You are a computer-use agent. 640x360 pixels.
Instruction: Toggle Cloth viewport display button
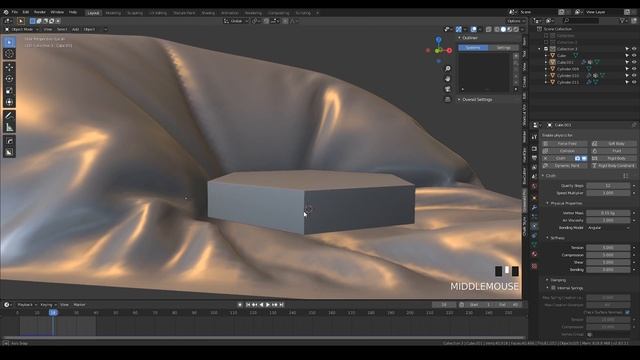pos(584,158)
